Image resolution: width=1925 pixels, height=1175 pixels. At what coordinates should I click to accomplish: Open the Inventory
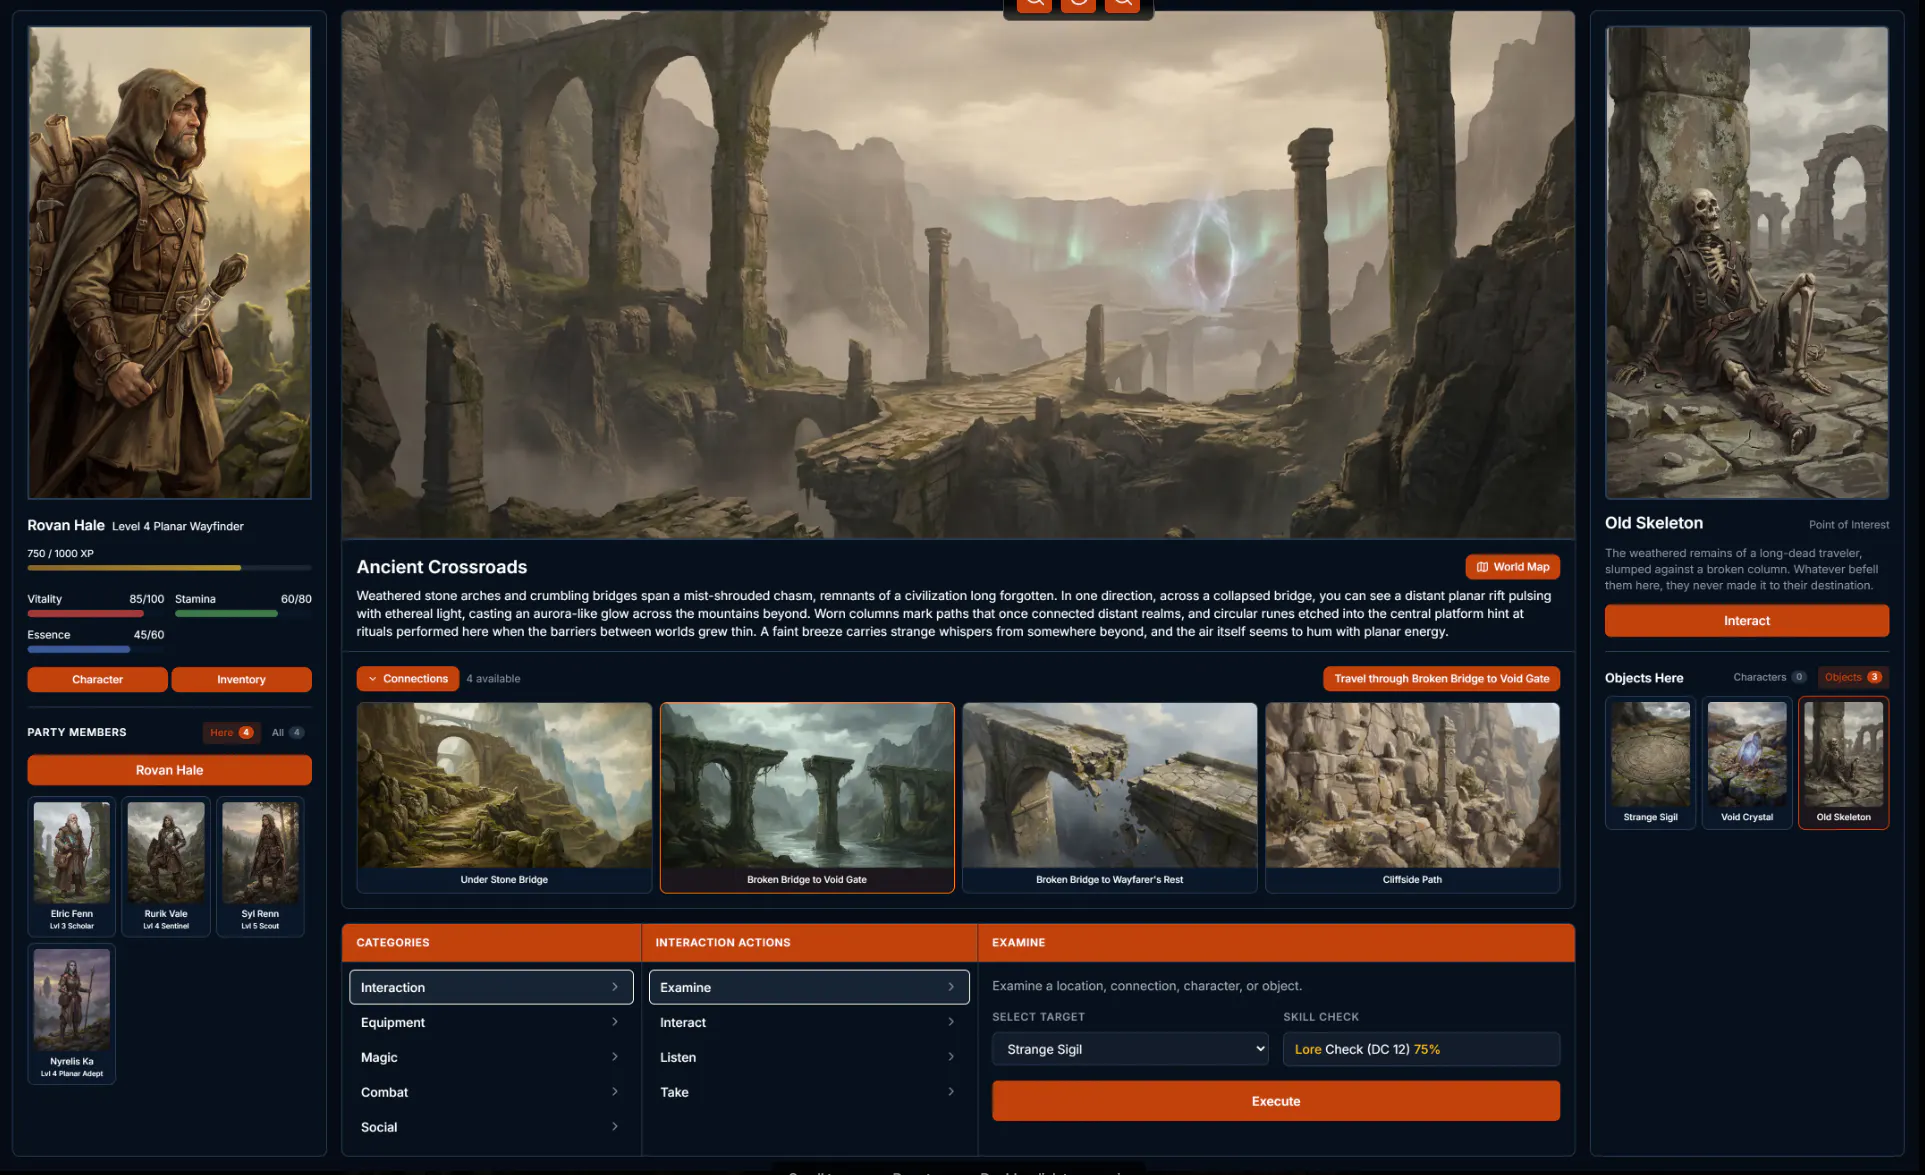coord(241,680)
